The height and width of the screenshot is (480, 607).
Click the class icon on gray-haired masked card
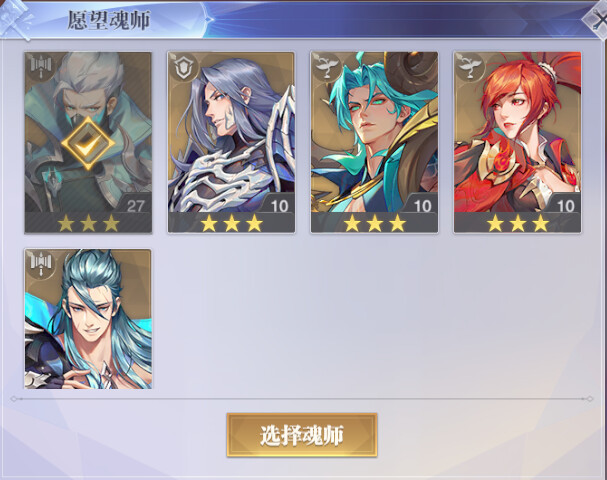tap(41, 68)
